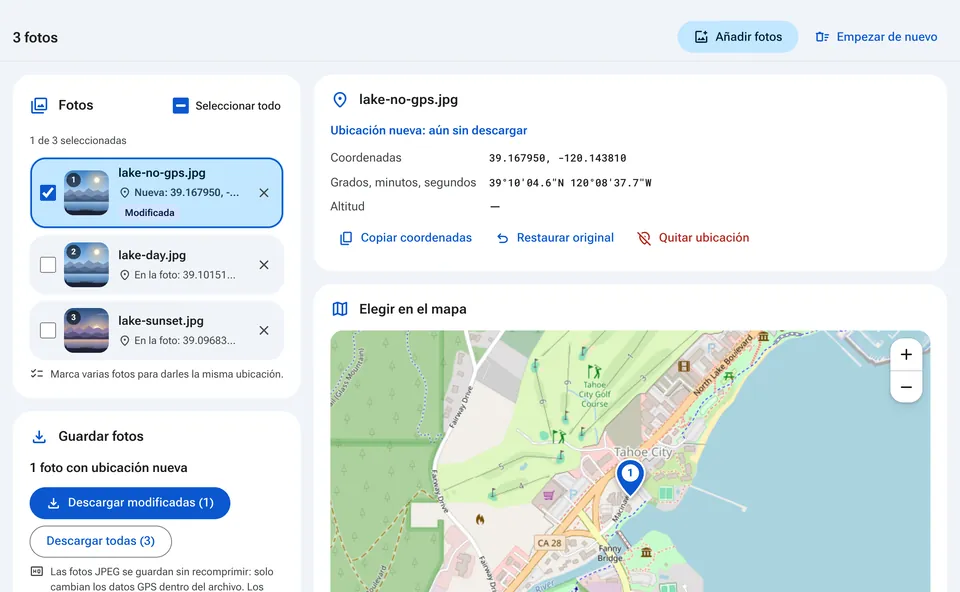Click the pin icon in lake-day.jpg row

[x=124, y=275]
